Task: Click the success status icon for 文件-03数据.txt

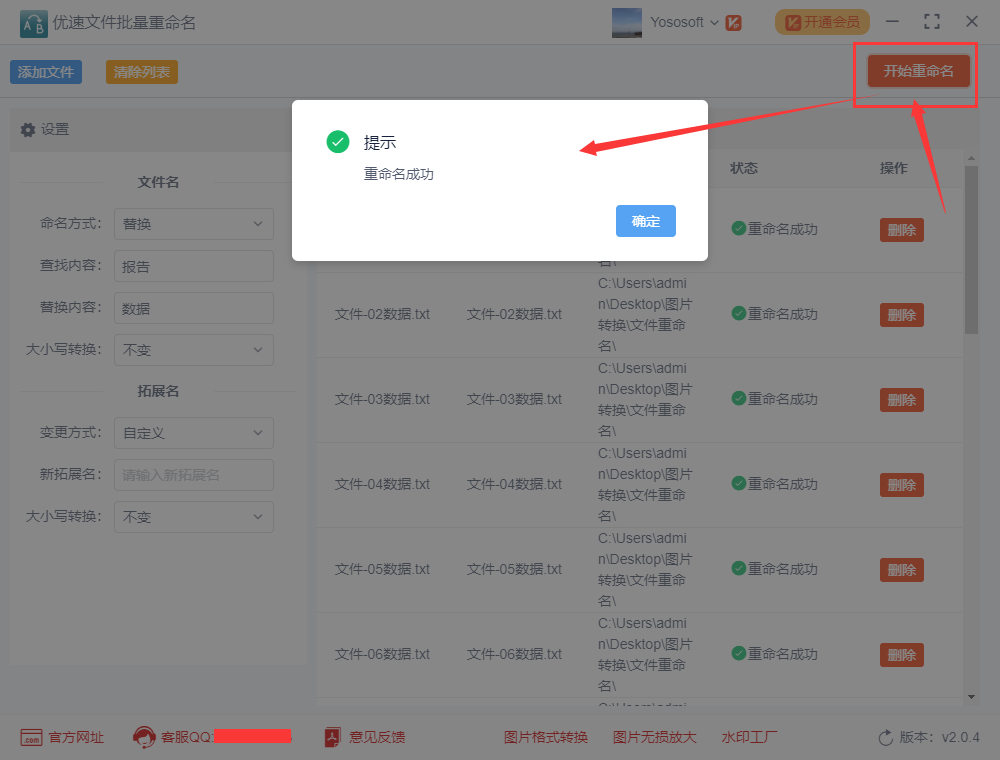Action: (739, 398)
